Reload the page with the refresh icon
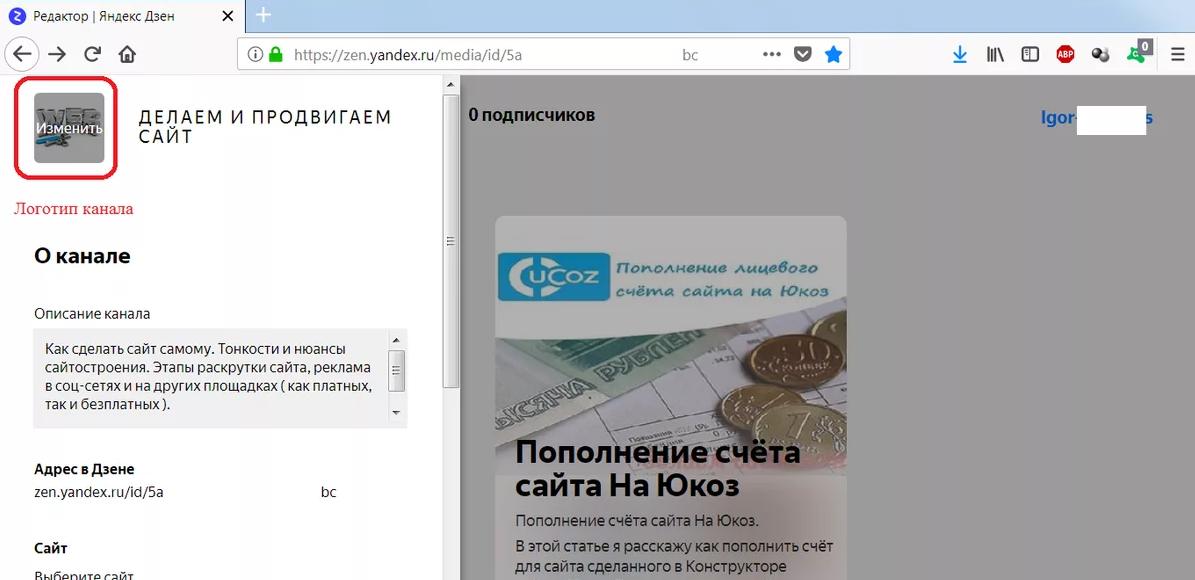 [x=92, y=54]
